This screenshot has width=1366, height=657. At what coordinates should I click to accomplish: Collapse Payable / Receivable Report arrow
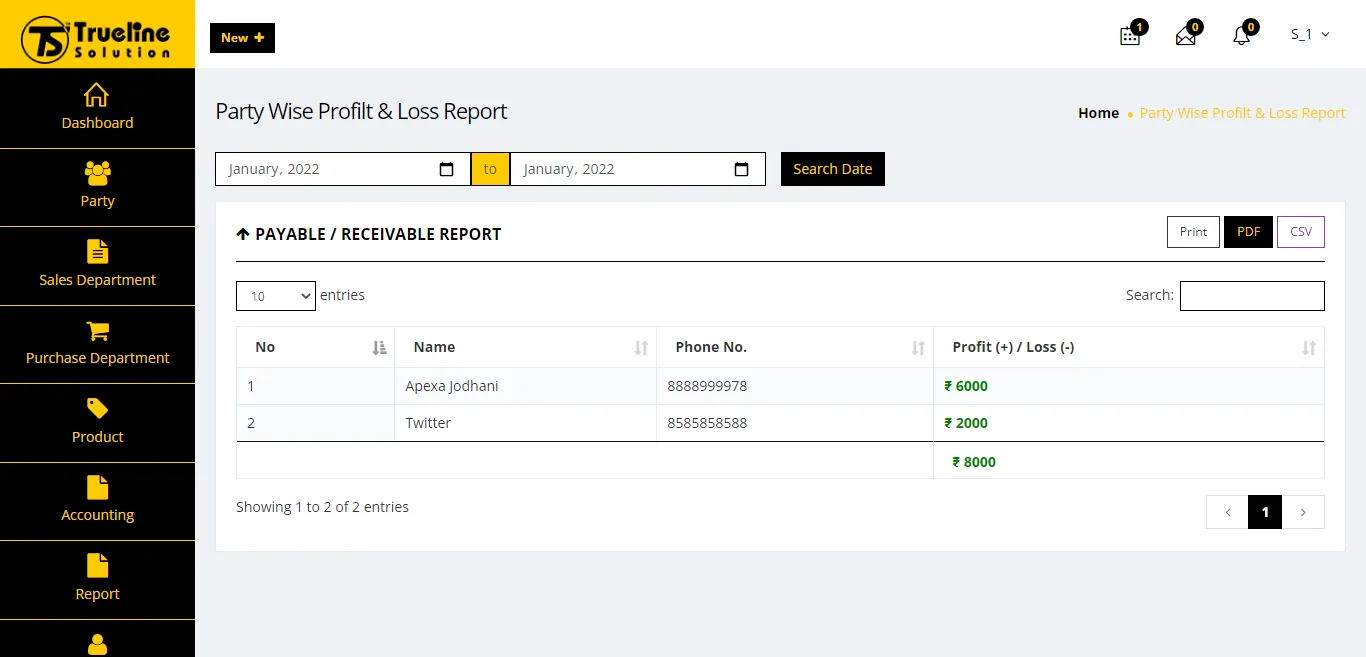pyautogui.click(x=242, y=234)
